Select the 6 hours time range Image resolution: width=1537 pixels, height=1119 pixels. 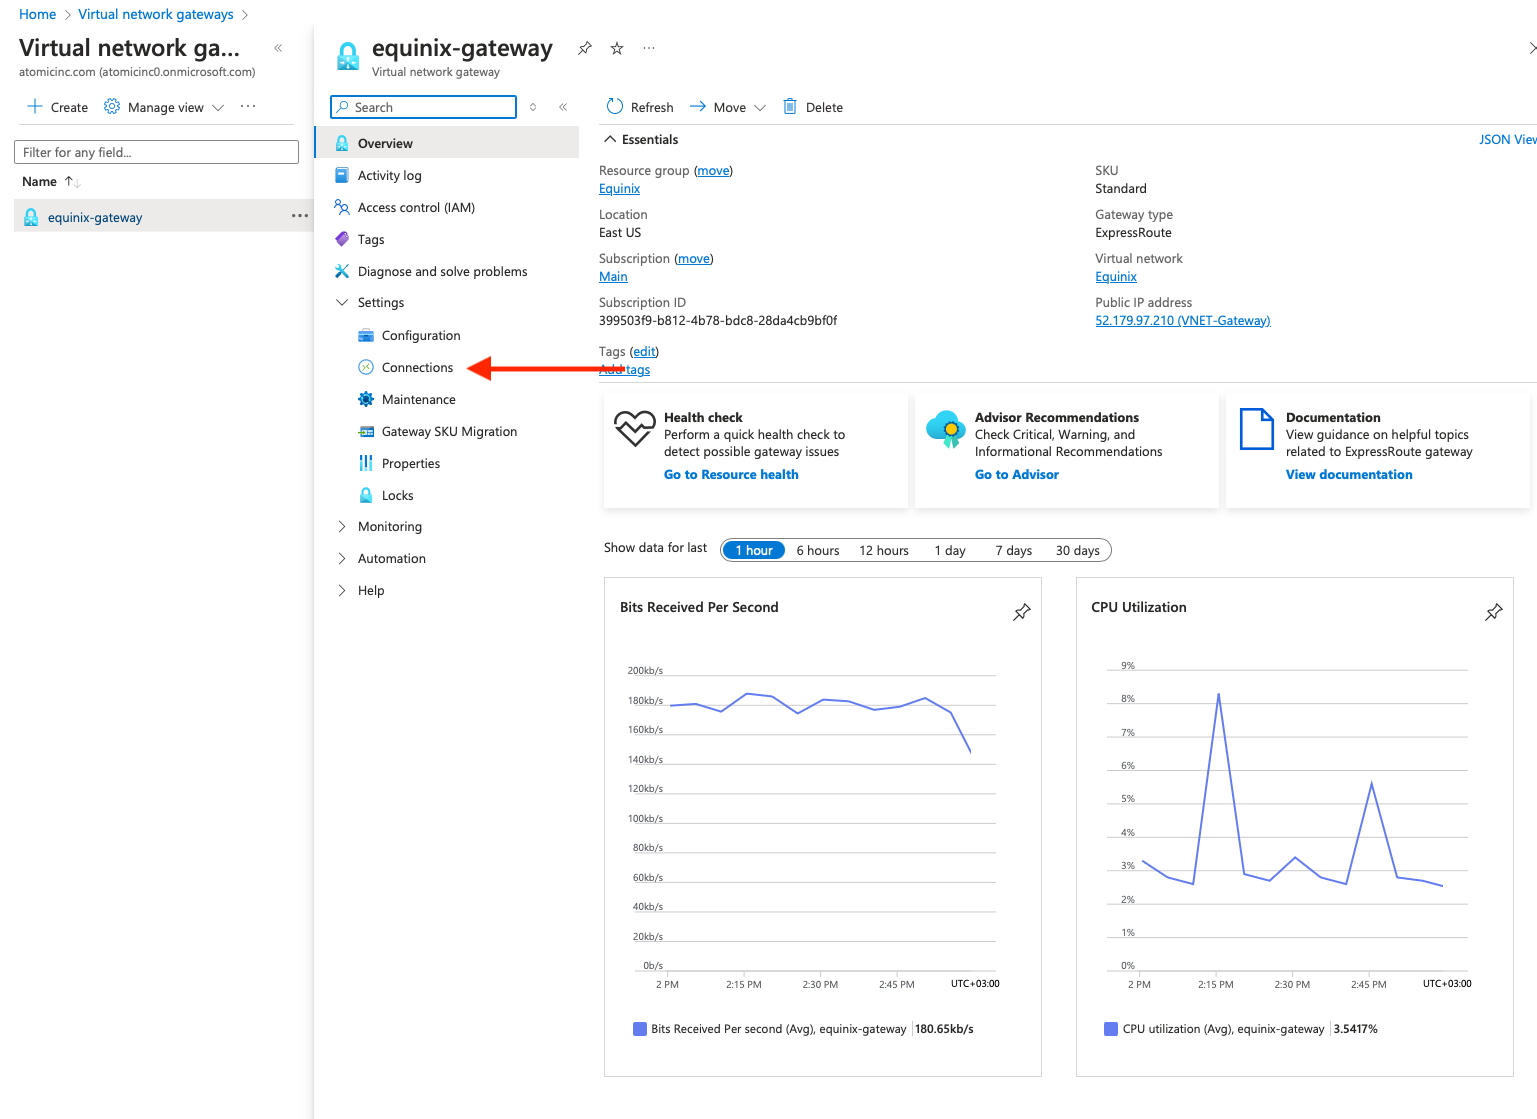click(x=818, y=550)
